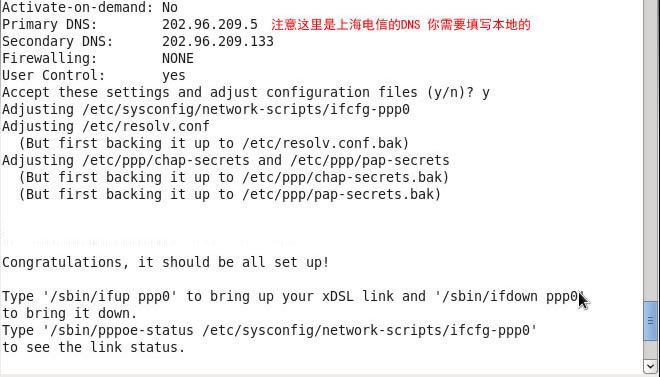The image size is (660, 377).
Task: Click the Secondary DNS address 202.96.209.133
Action: click(218, 41)
